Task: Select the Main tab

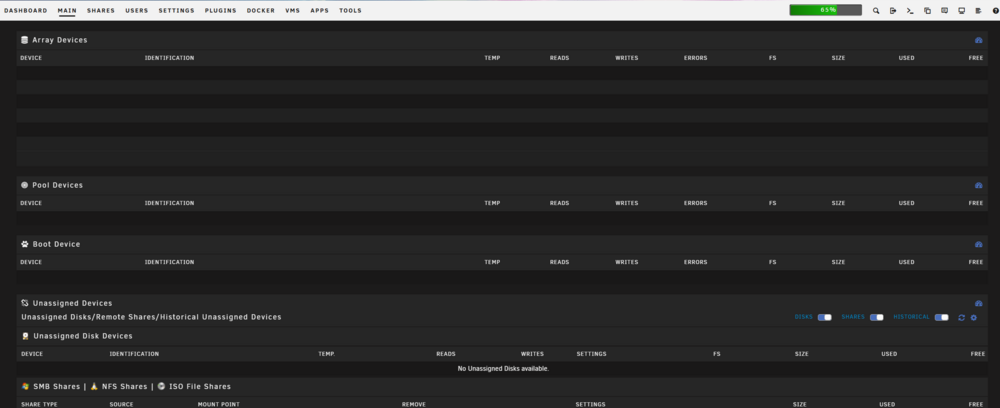Action: (x=67, y=11)
